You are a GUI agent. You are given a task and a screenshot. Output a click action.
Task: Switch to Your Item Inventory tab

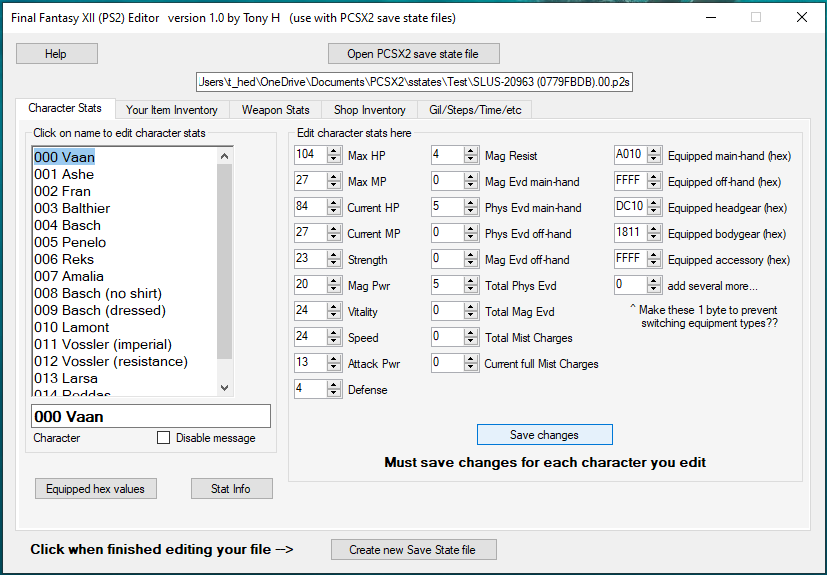pyautogui.click(x=171, y=109)
